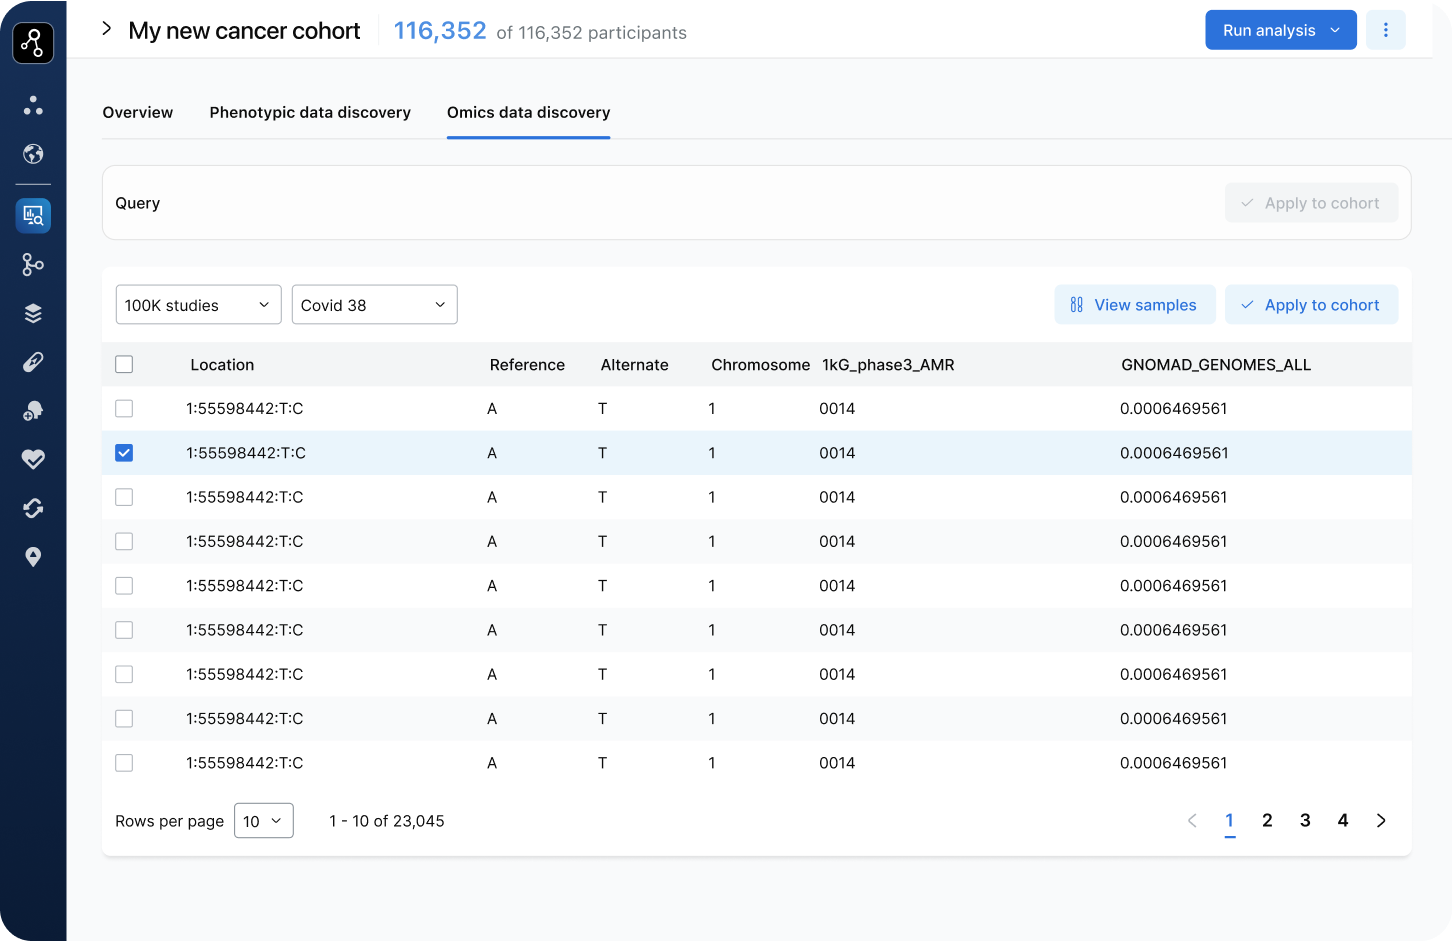Click Apply to cohort beside View samples
1452x941 pixels.
coord(1312,305)
